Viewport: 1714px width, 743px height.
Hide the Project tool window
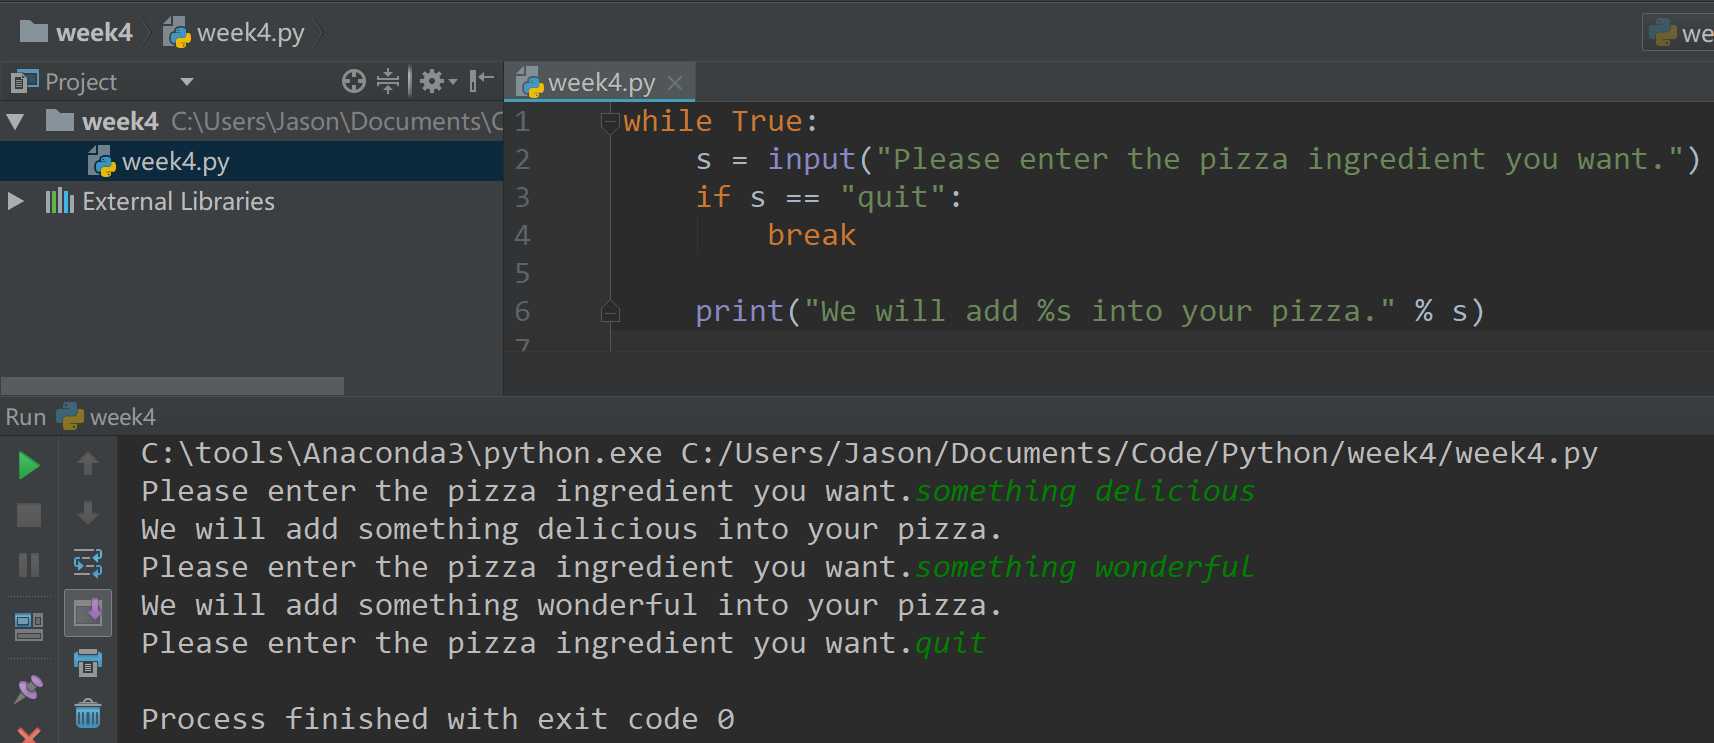tap(481, 80)
